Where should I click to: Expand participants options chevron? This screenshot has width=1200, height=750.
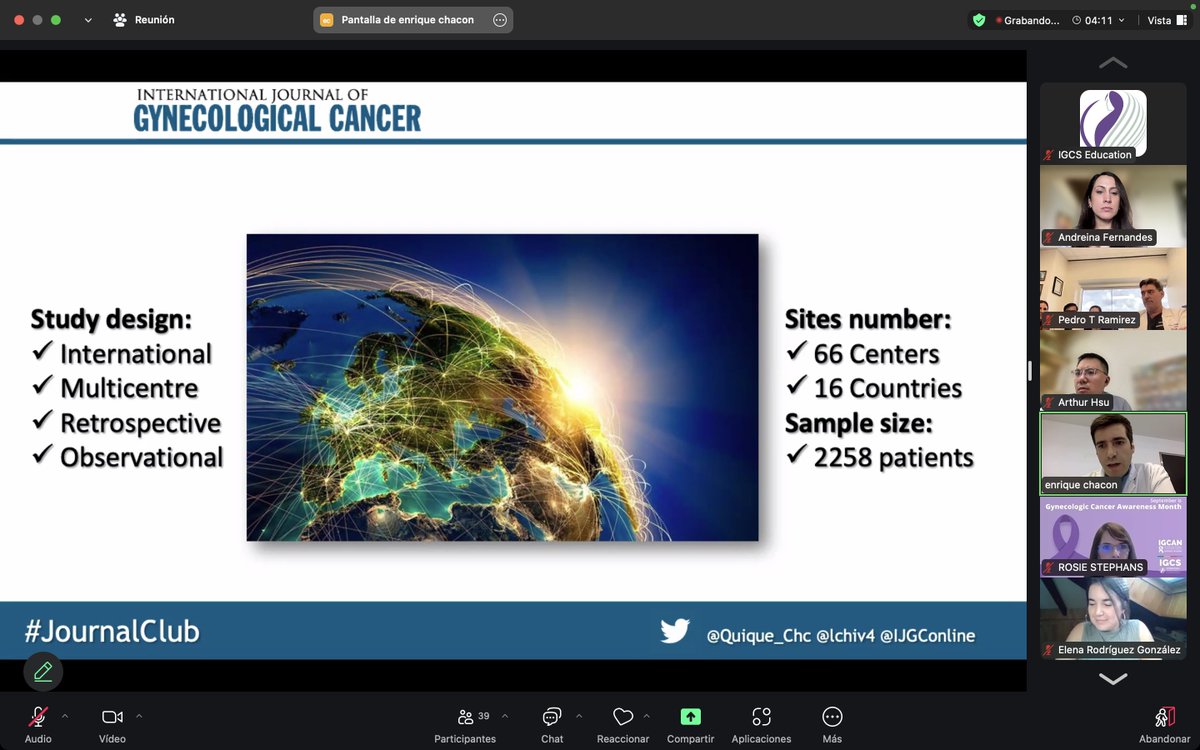coord(504,716)
